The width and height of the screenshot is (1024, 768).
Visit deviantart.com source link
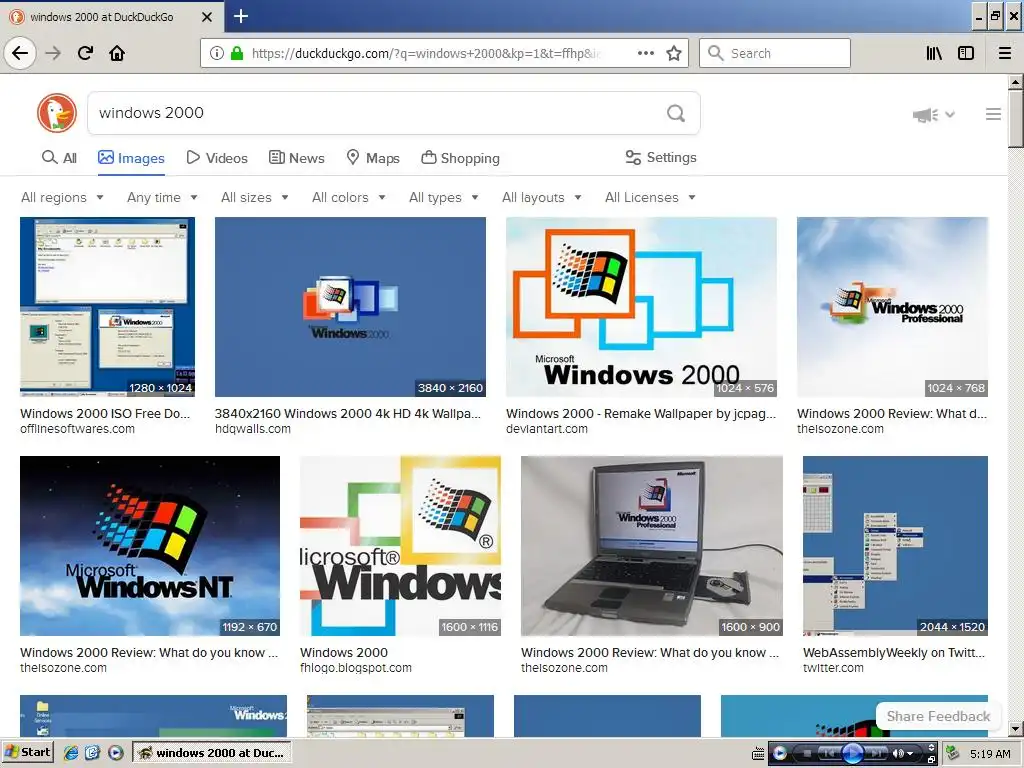pyautogui.click(x=547, y=429)
